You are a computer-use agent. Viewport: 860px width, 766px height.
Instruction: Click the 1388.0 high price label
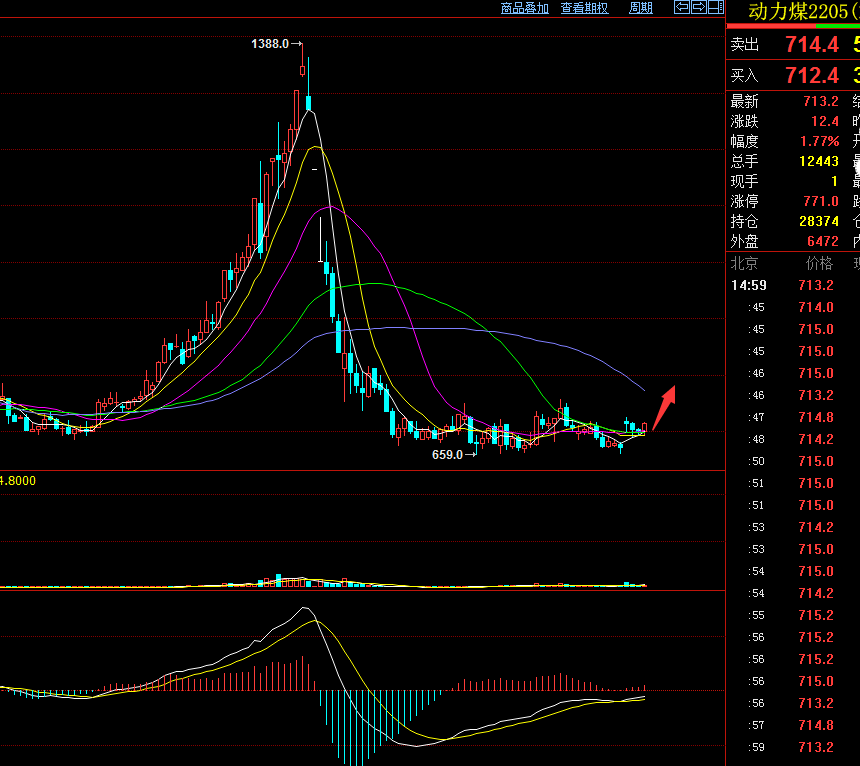pyautogui.click(x=270, y=44)
